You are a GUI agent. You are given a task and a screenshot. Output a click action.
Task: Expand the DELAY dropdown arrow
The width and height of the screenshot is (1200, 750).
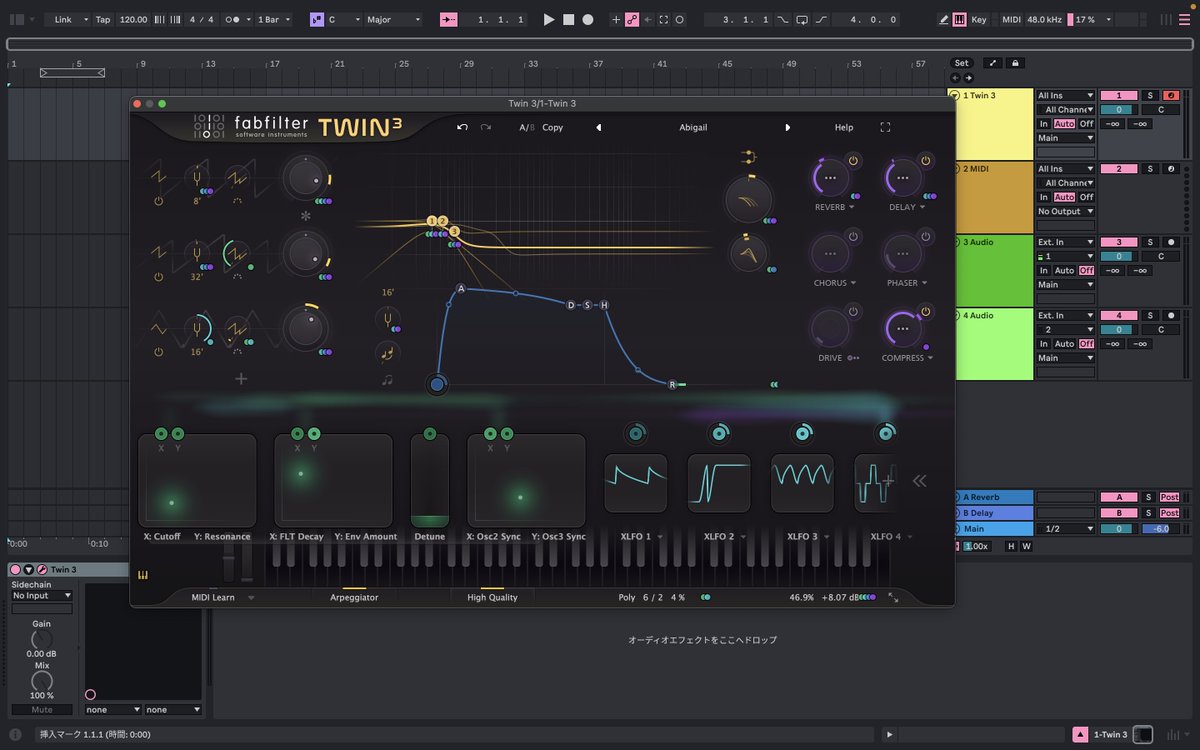pyautogui.click(x=922, y=208)
